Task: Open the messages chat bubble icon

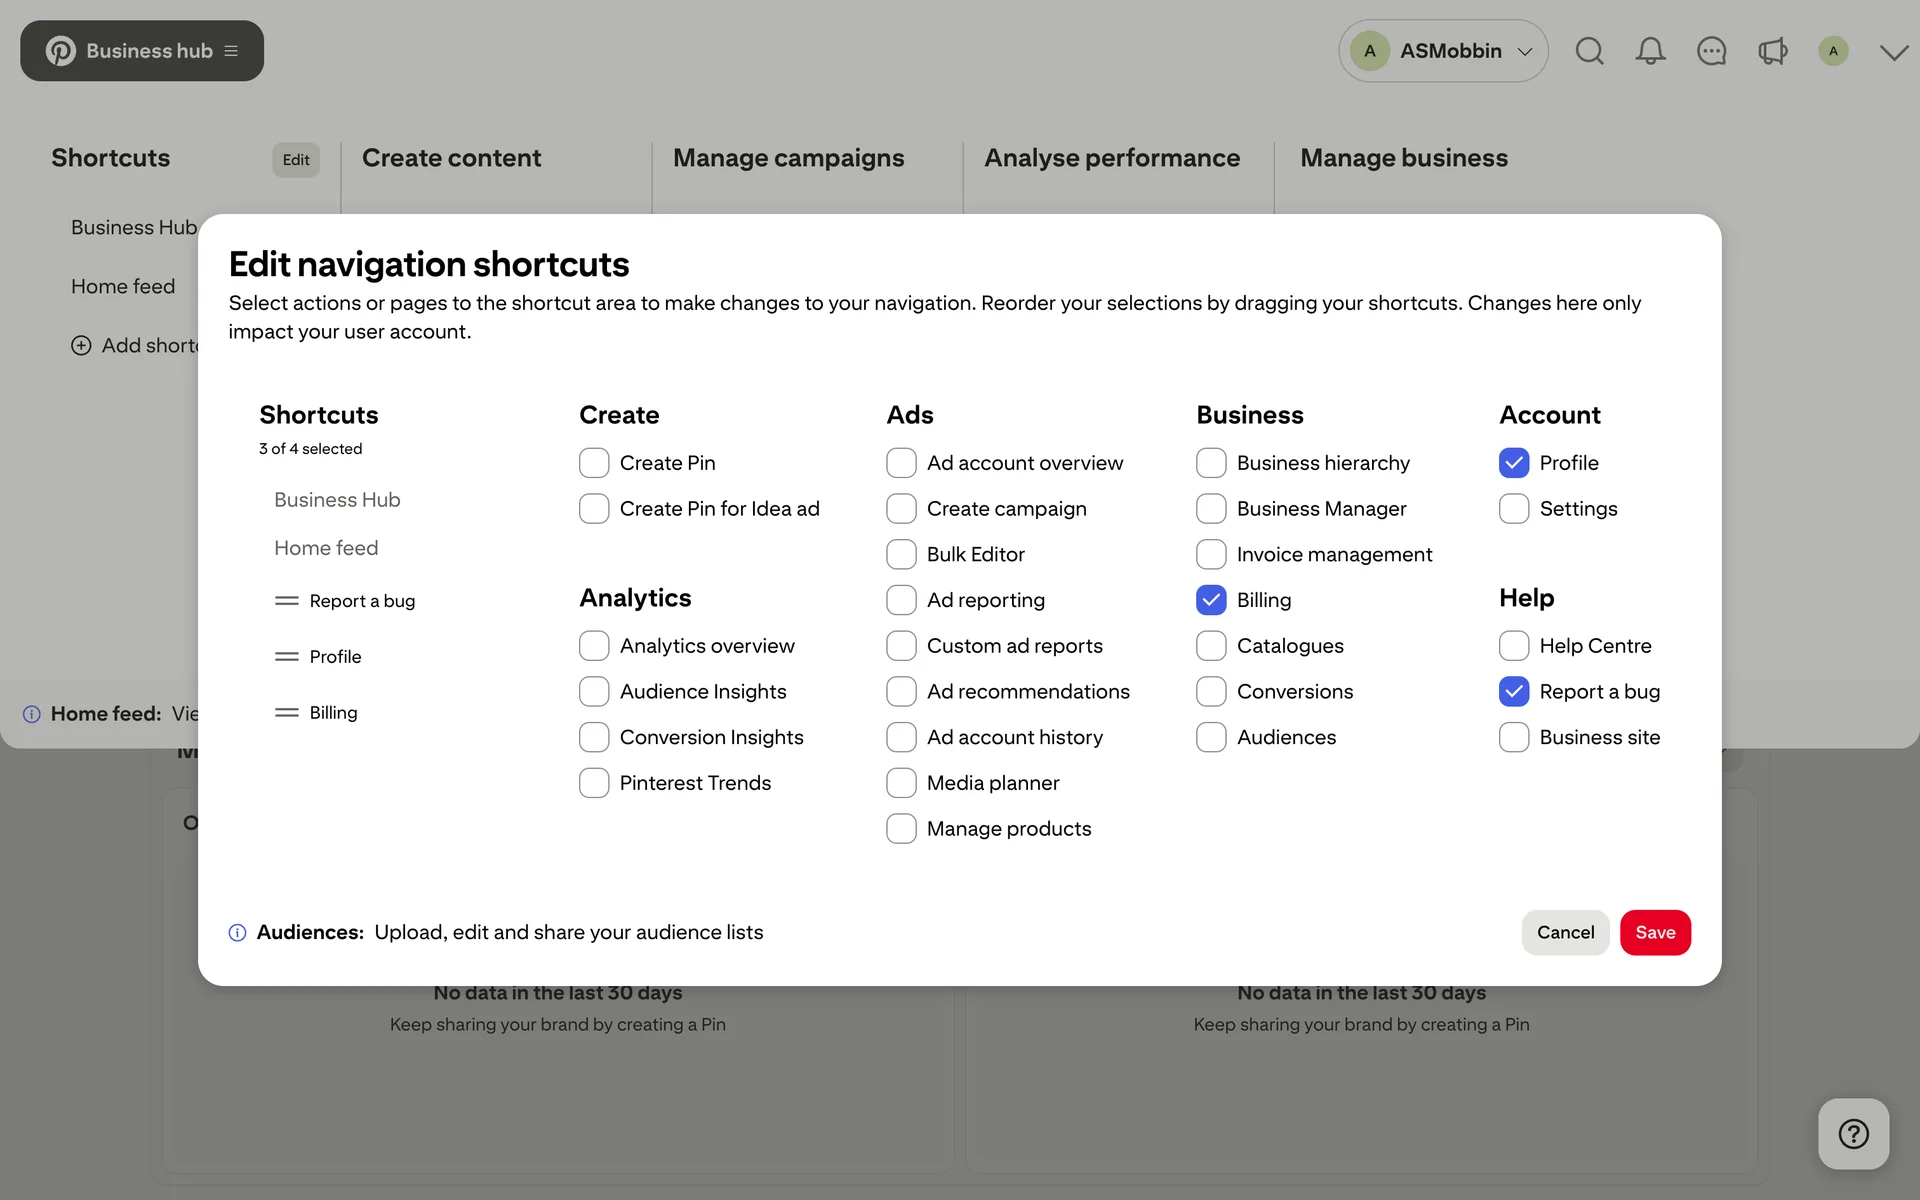Action: pos(1711,51)
